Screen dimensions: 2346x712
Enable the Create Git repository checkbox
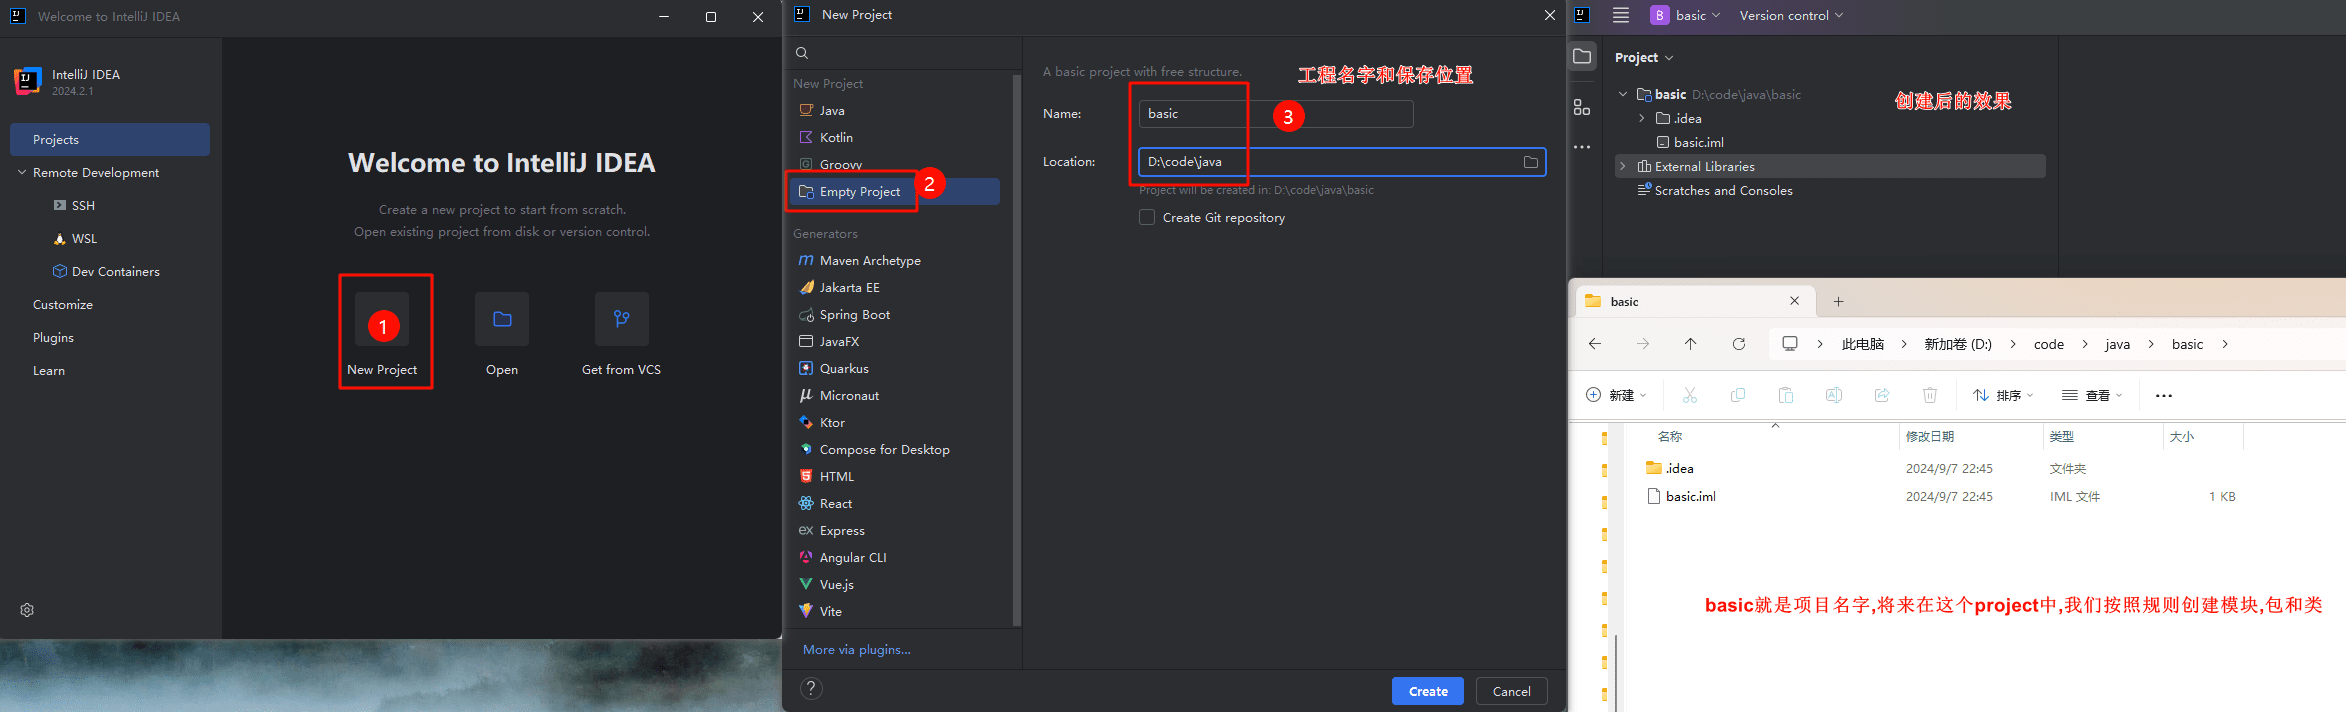(x=1147, y=217)
